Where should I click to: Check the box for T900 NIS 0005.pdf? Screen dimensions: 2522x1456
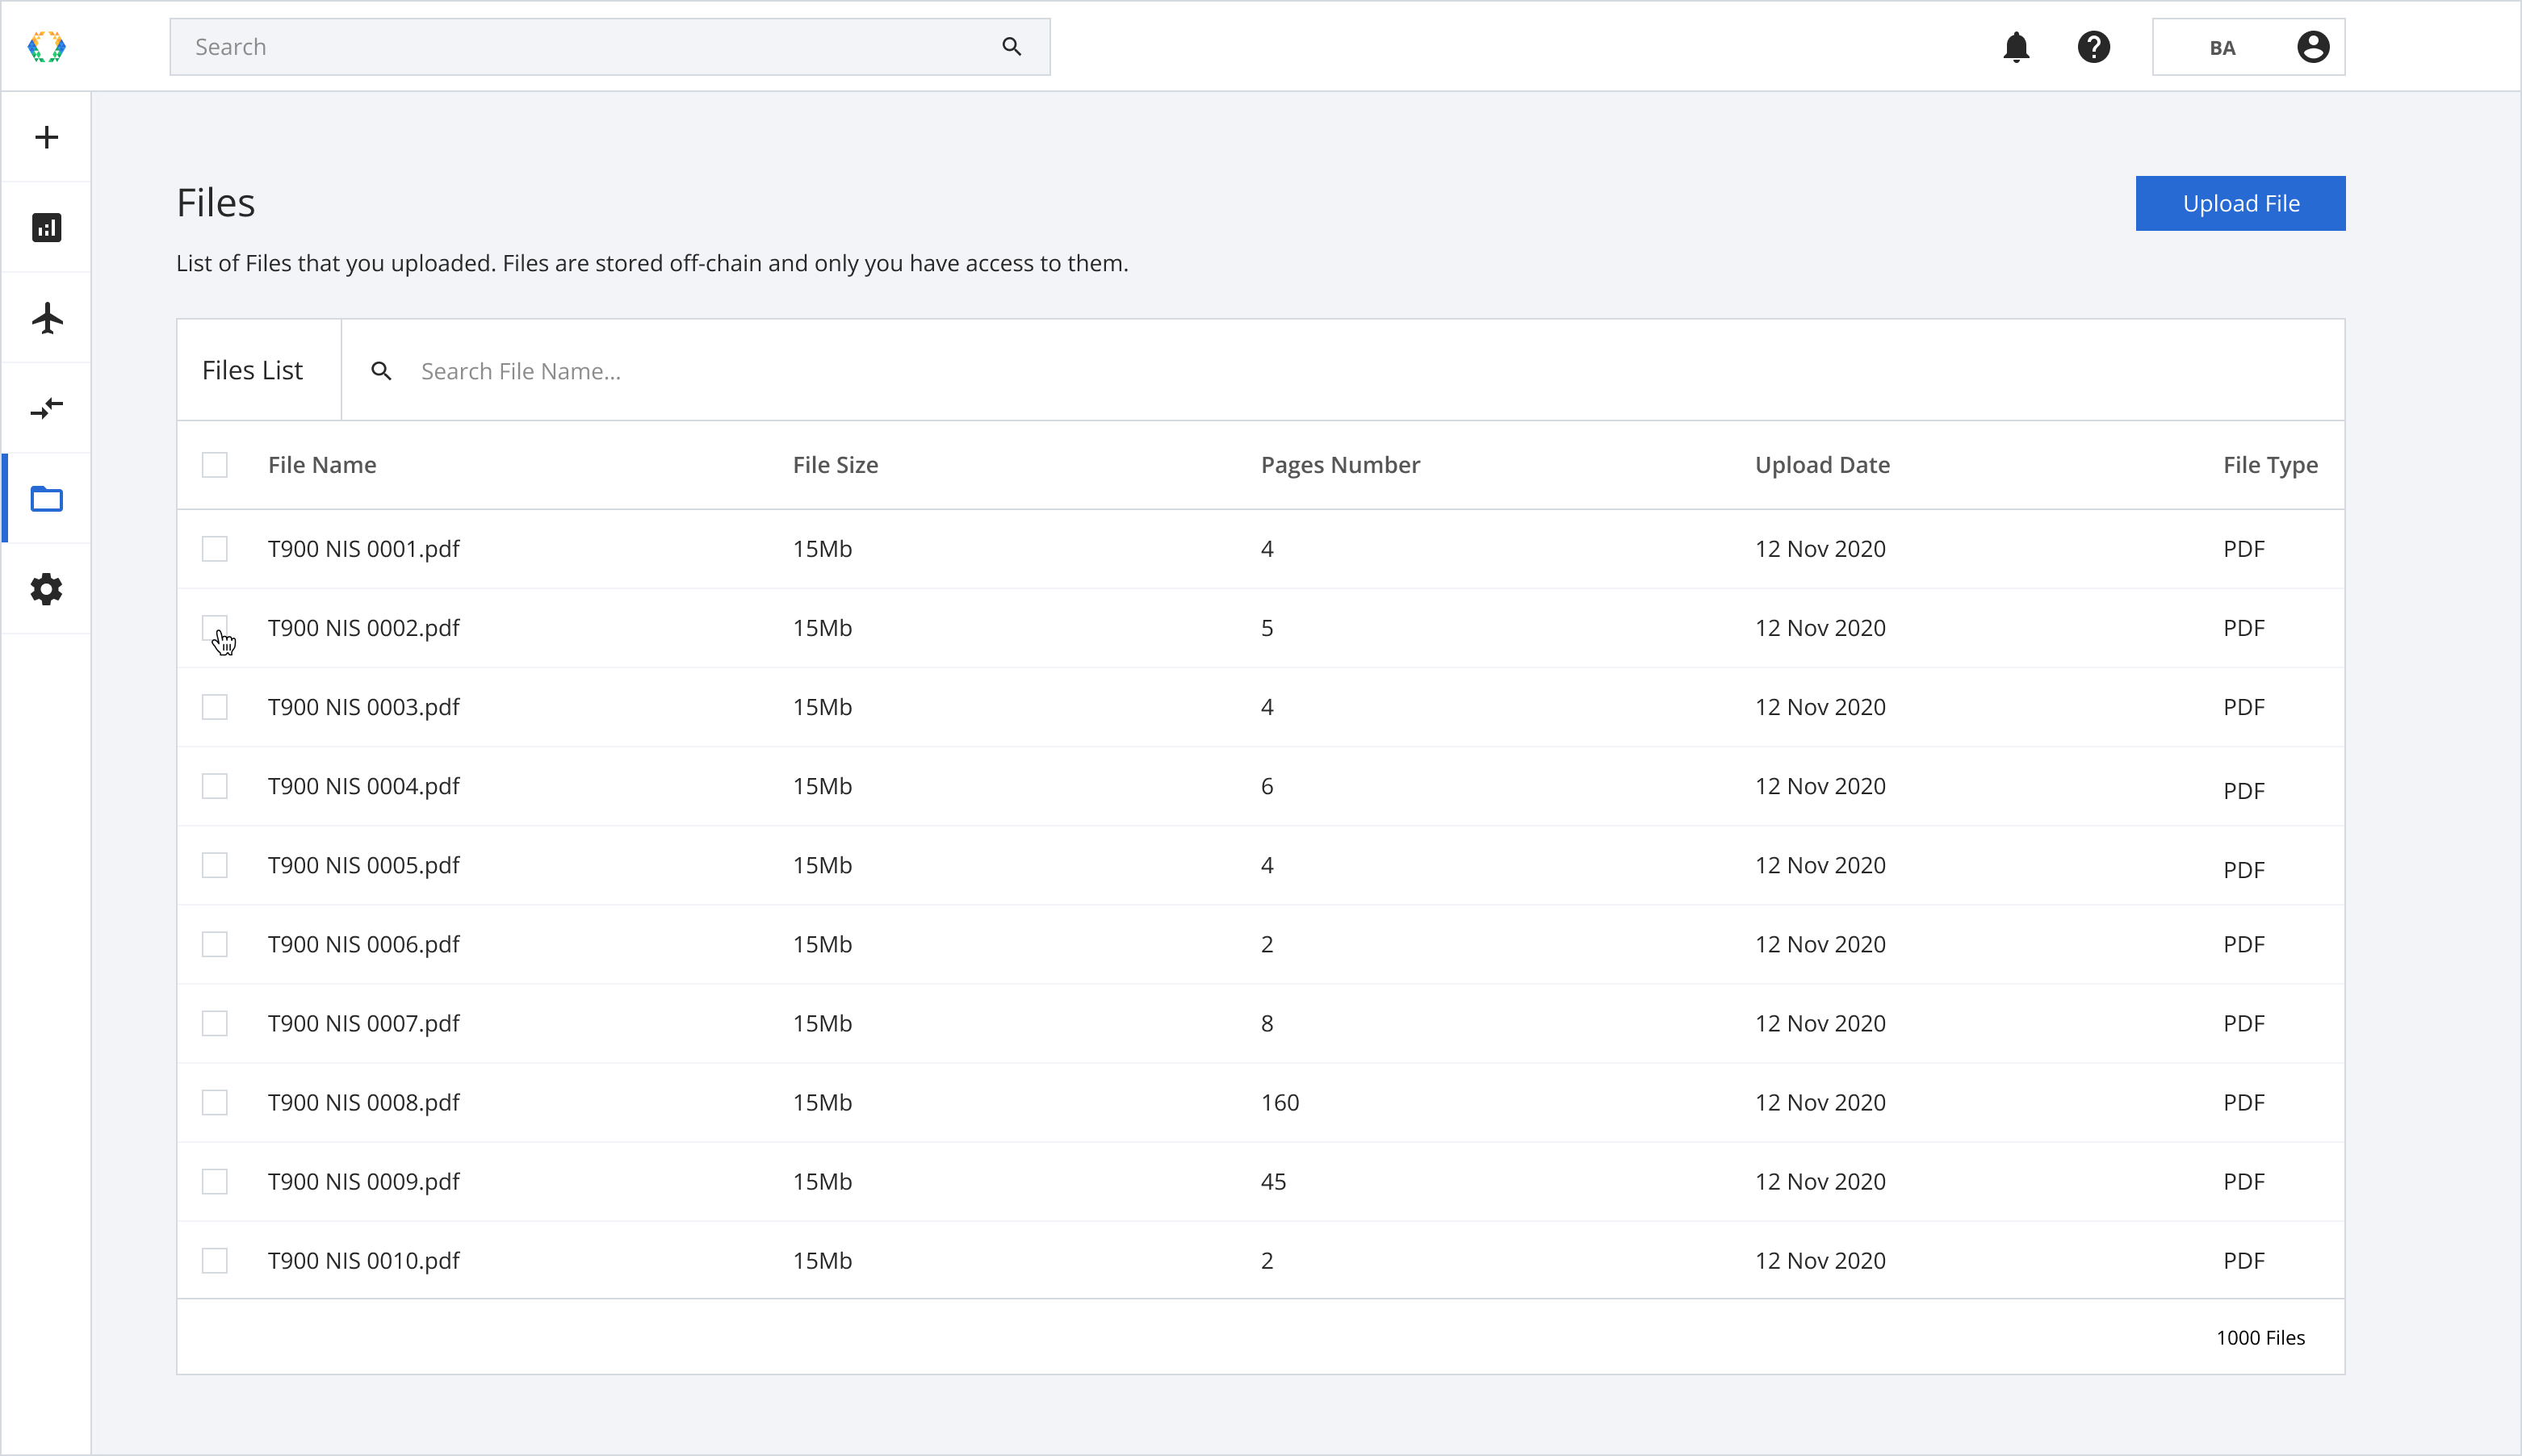215,865
